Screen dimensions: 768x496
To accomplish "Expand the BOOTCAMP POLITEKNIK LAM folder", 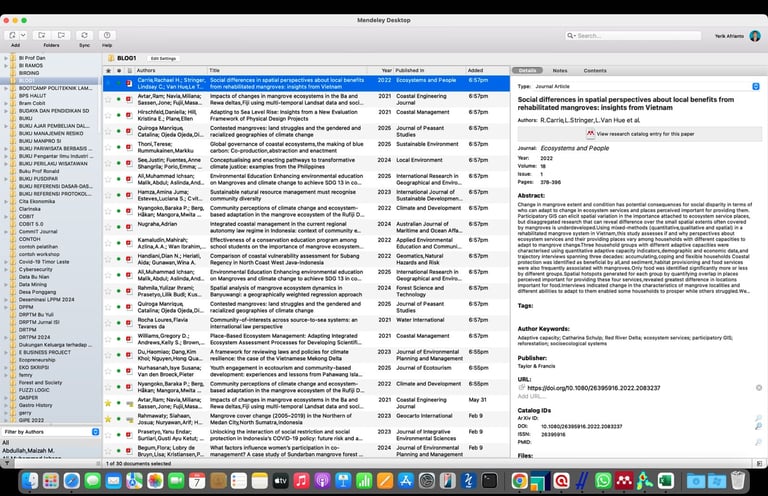I will [6, 88].
